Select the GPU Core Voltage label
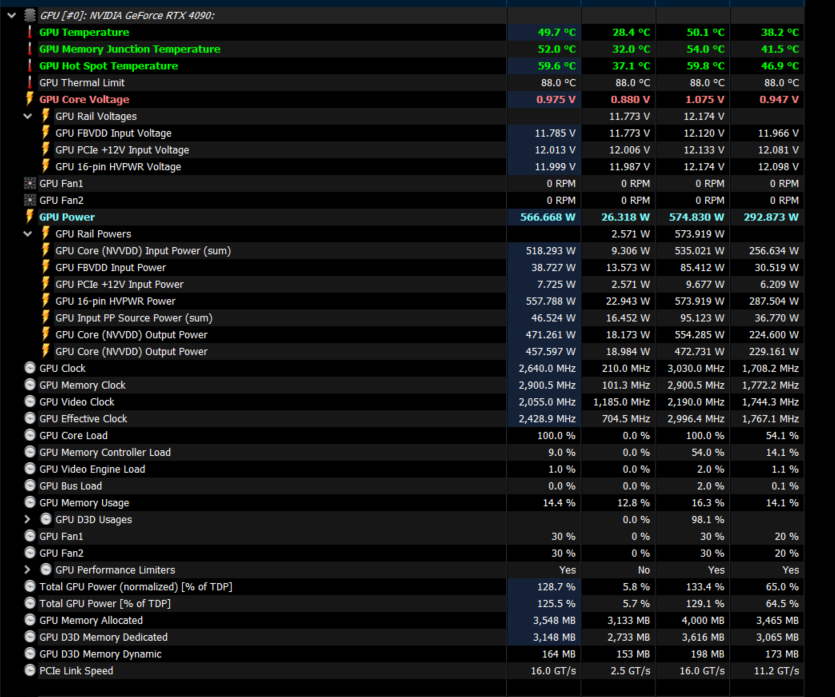 point(84,100)
